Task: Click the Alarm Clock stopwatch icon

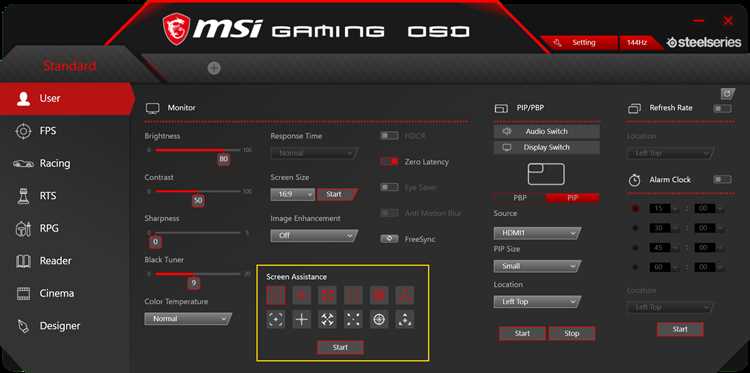Action: coord(634,180)
